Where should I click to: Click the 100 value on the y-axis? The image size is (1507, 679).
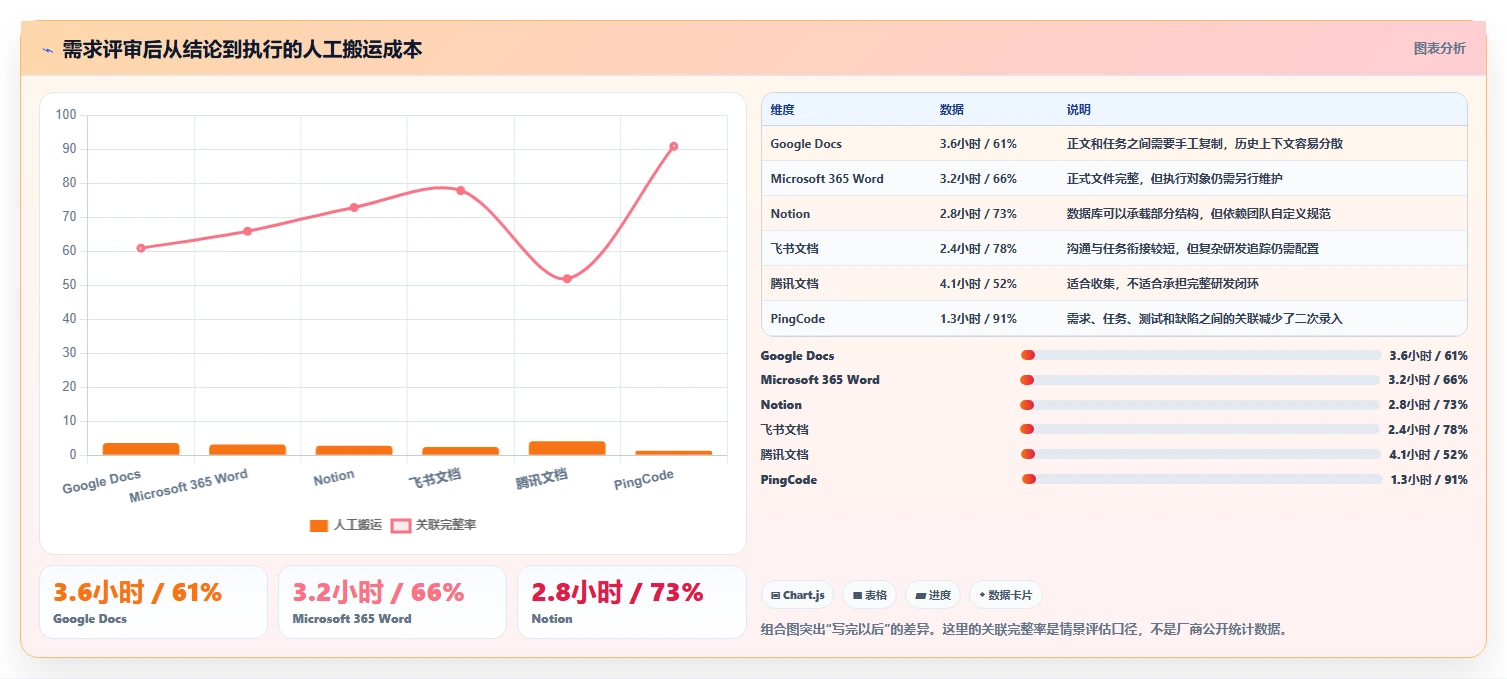tap(66, 115)
